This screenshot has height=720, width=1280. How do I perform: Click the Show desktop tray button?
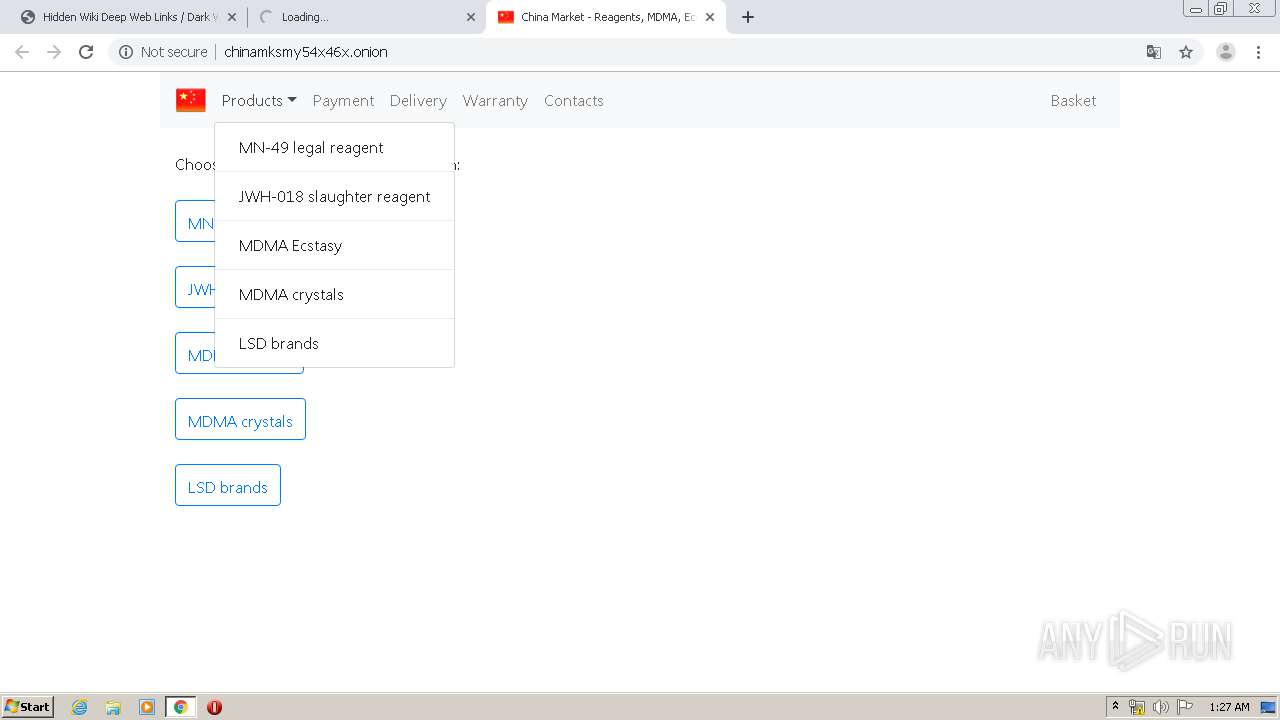point(1269,707)
